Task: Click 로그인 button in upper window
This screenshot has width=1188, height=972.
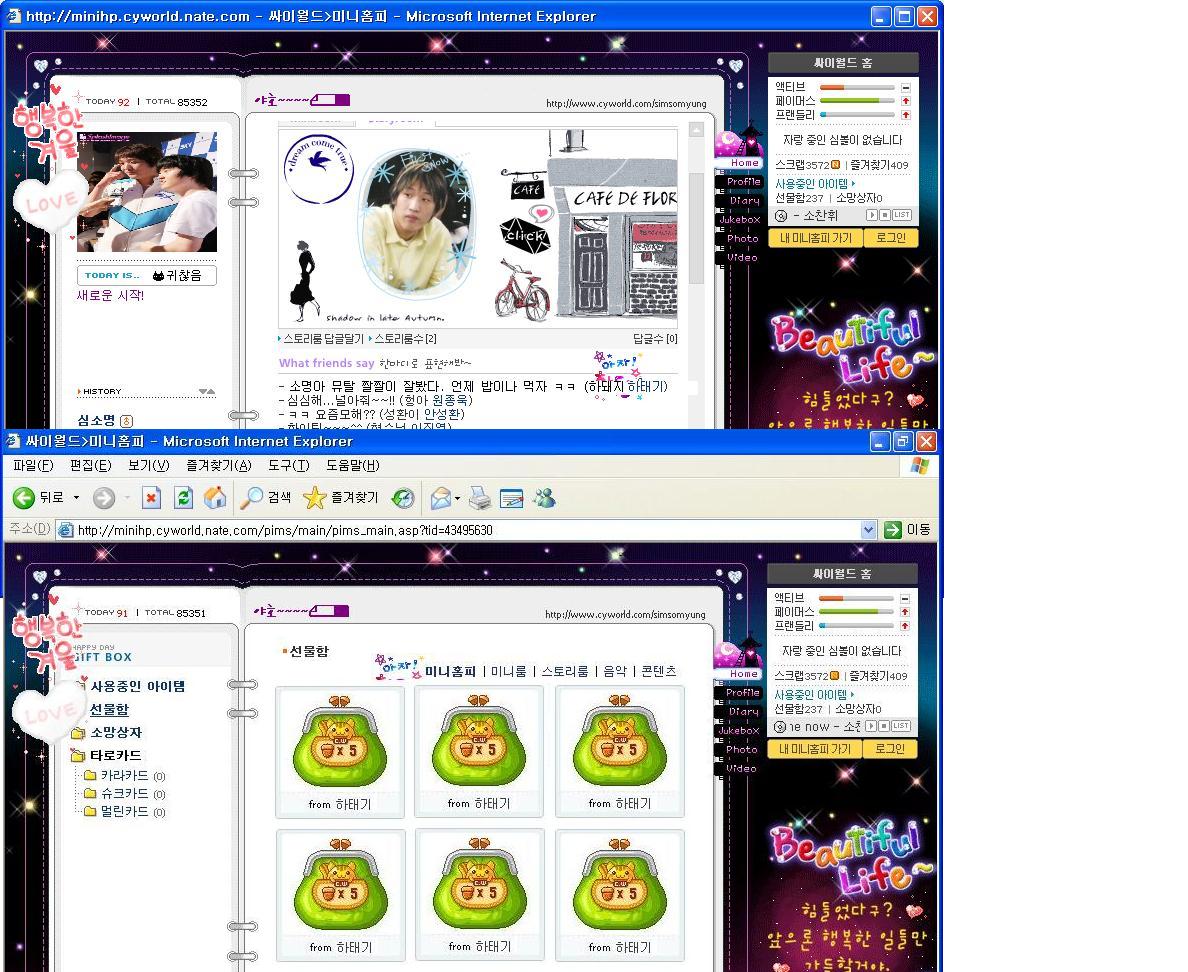Action: click(891, 238)
